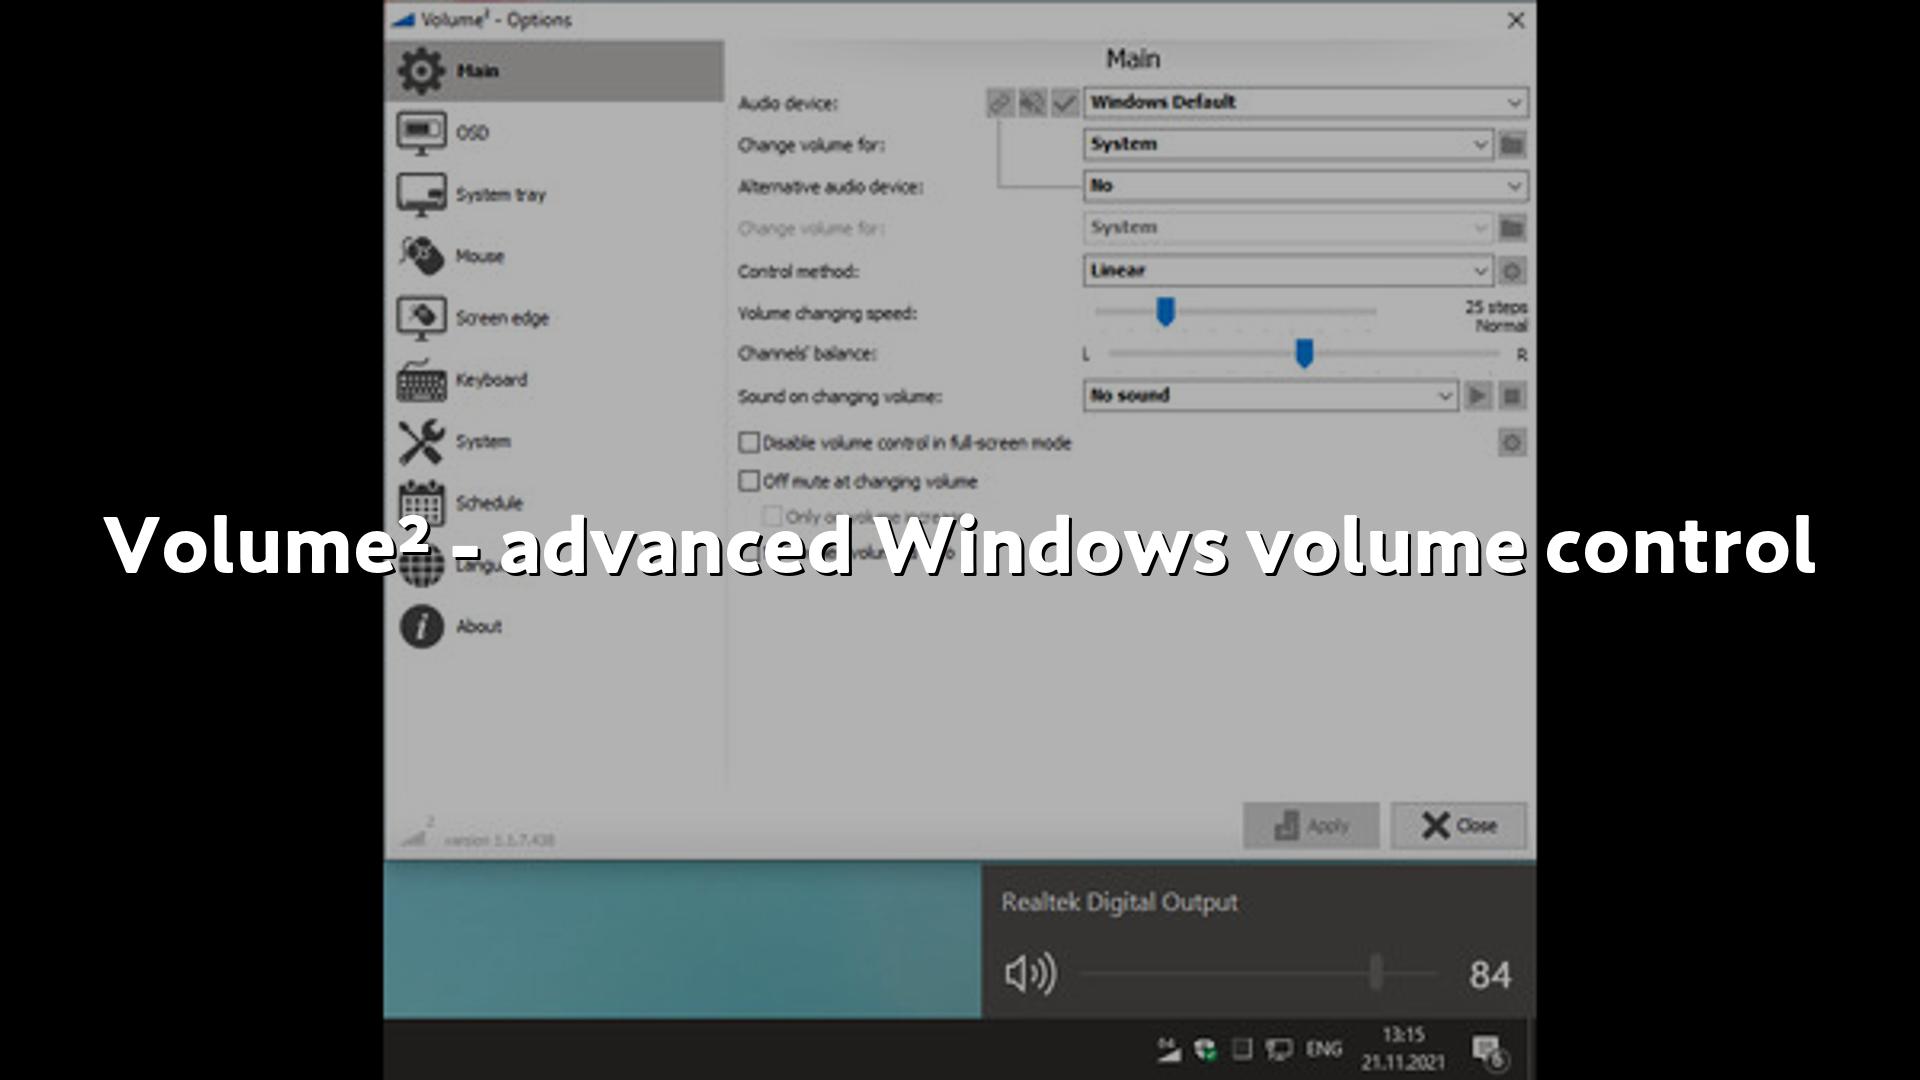Click the Channels' balance slider handle
This screenshot has width=1920, height=1080.
tap(1304, 353)
